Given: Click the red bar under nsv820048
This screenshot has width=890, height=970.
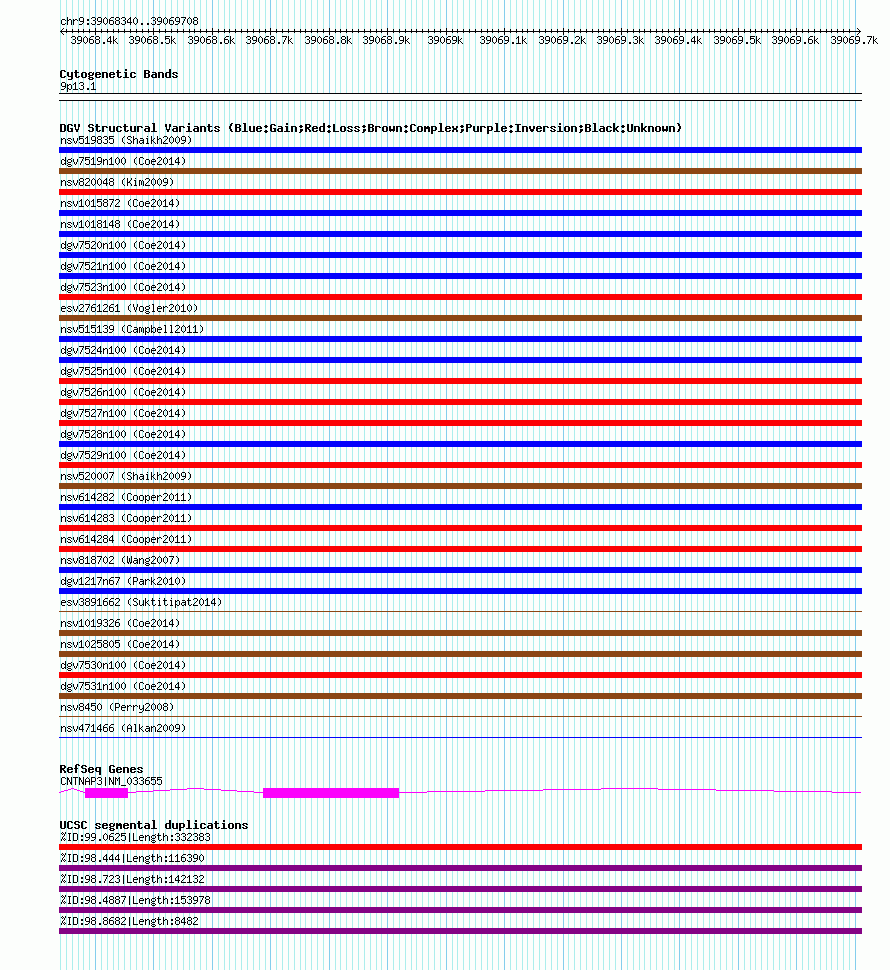Looking at the screenshot, I should [x=460, y=192].
